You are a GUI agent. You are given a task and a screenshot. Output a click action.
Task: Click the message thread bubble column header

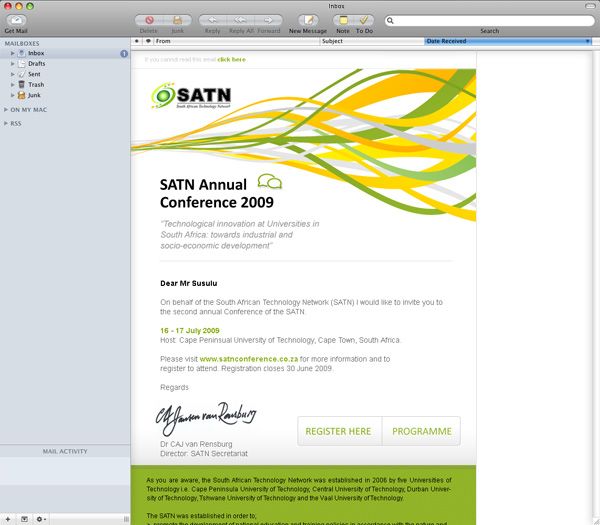pos(148,41)
